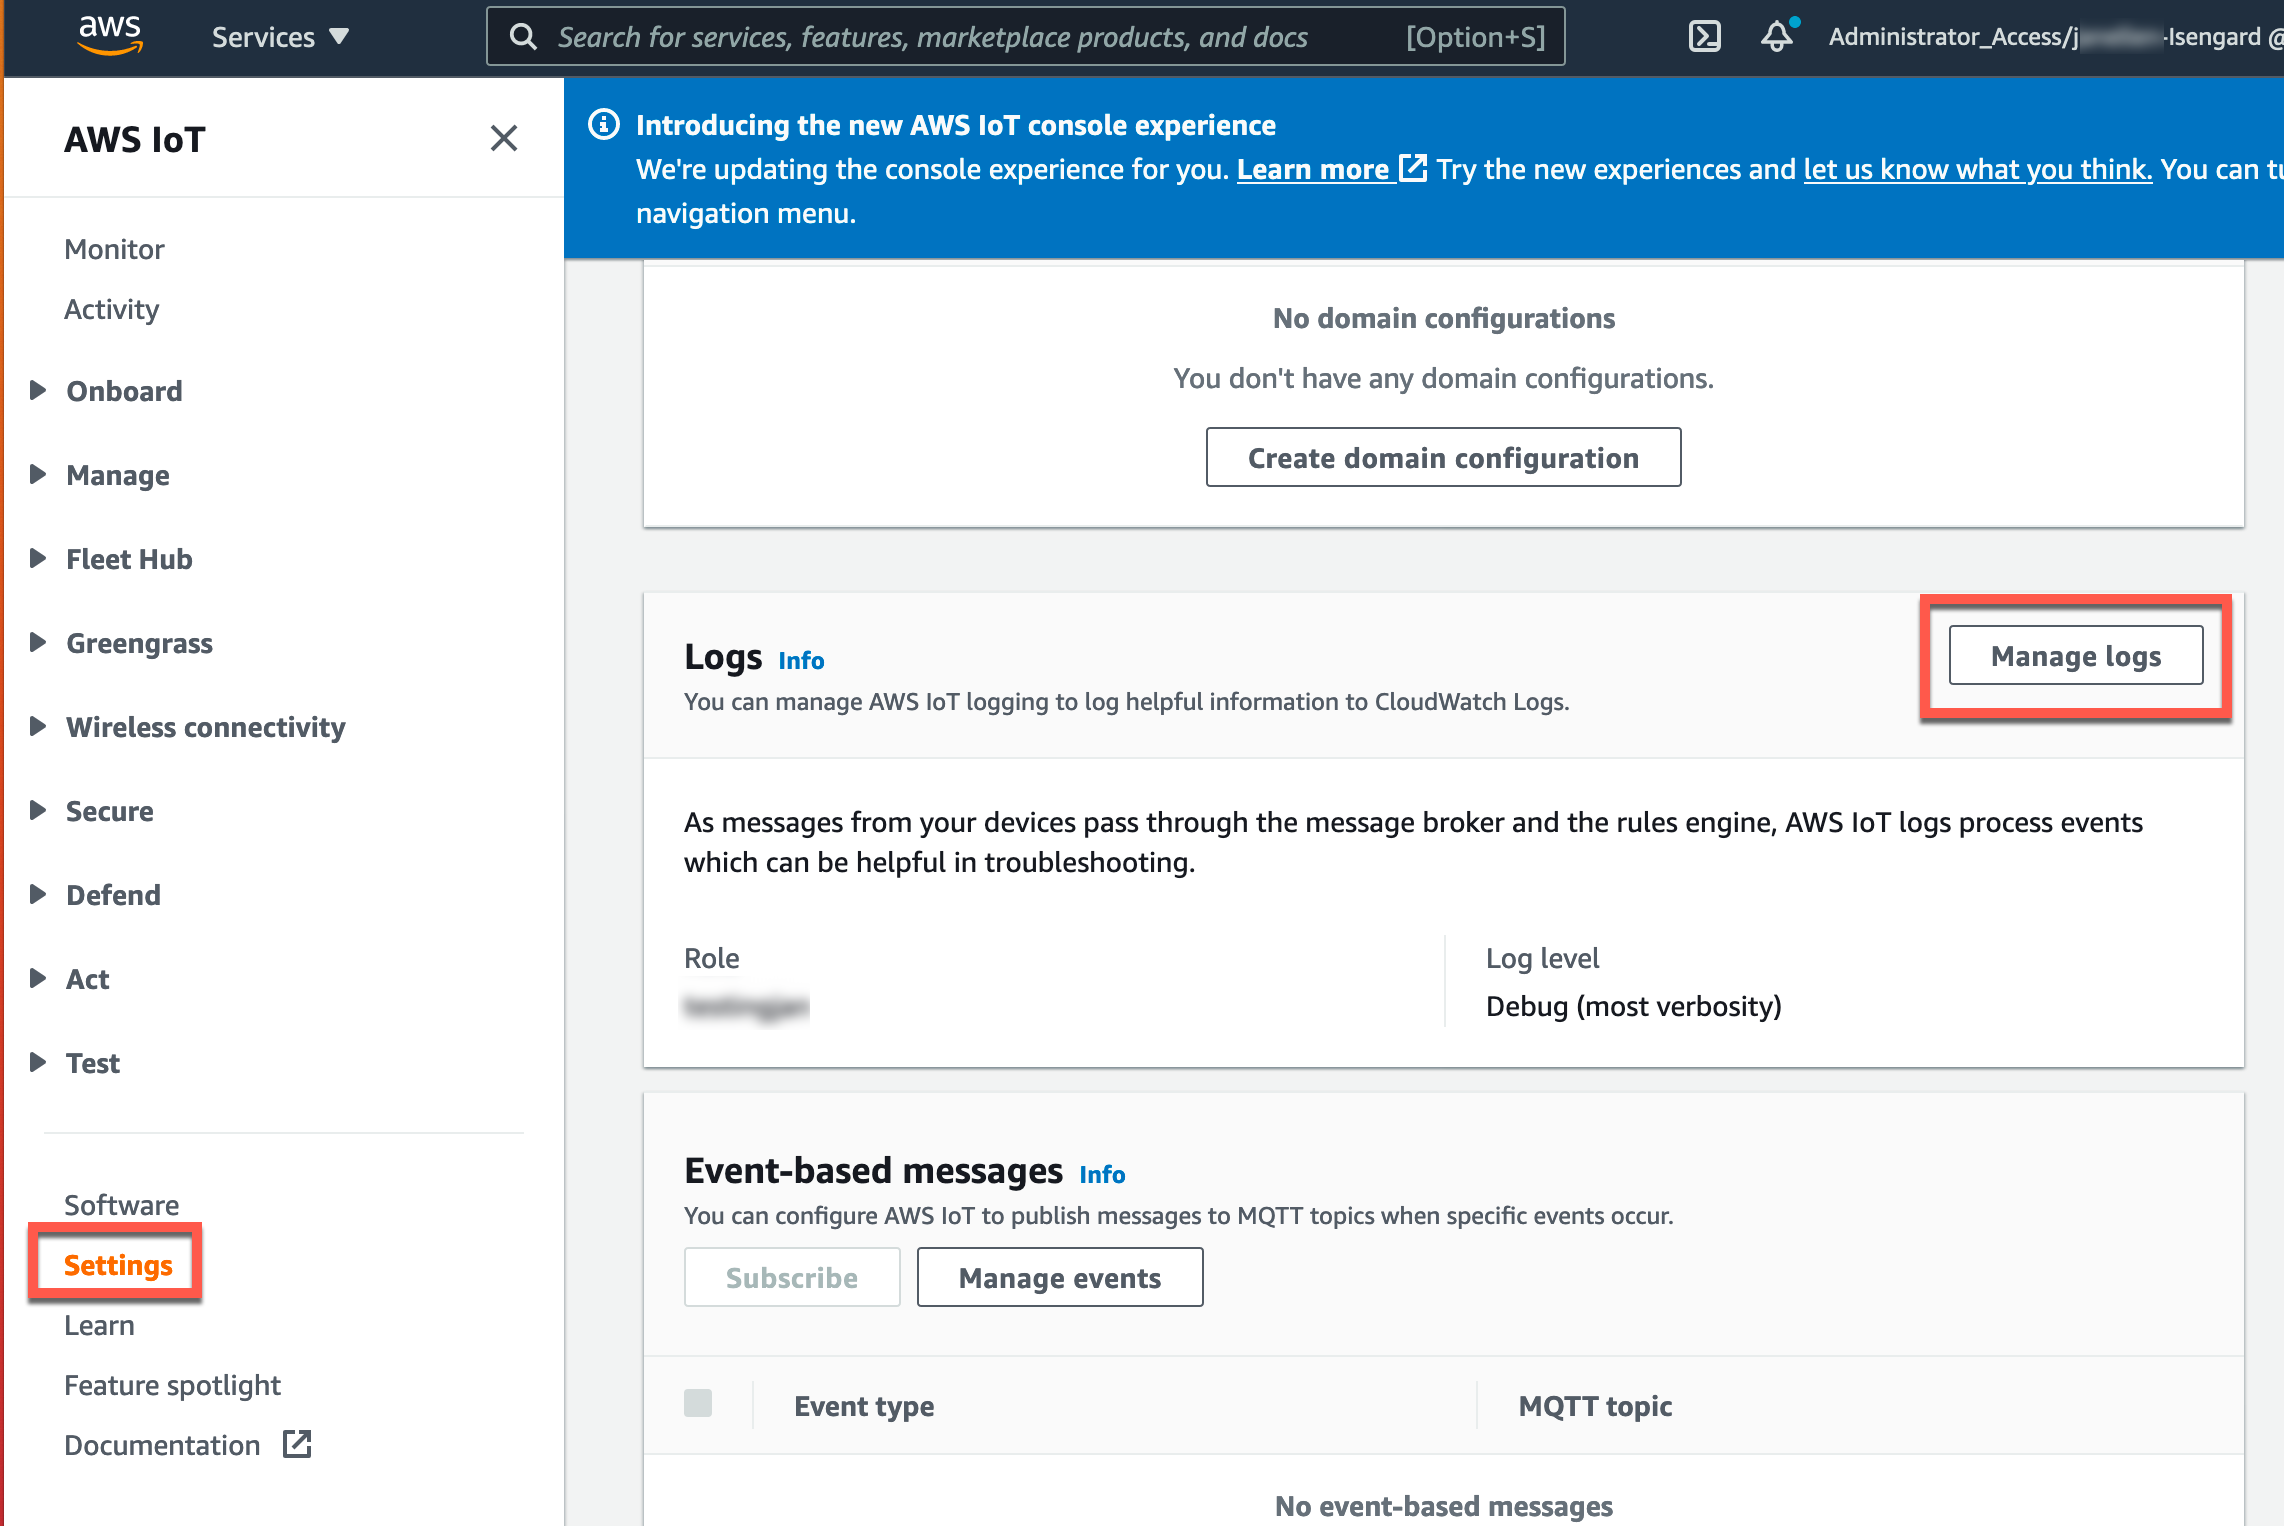The image size is (2284, 1526).
Task: Expand the Defend section
Action: pos(38,894)
